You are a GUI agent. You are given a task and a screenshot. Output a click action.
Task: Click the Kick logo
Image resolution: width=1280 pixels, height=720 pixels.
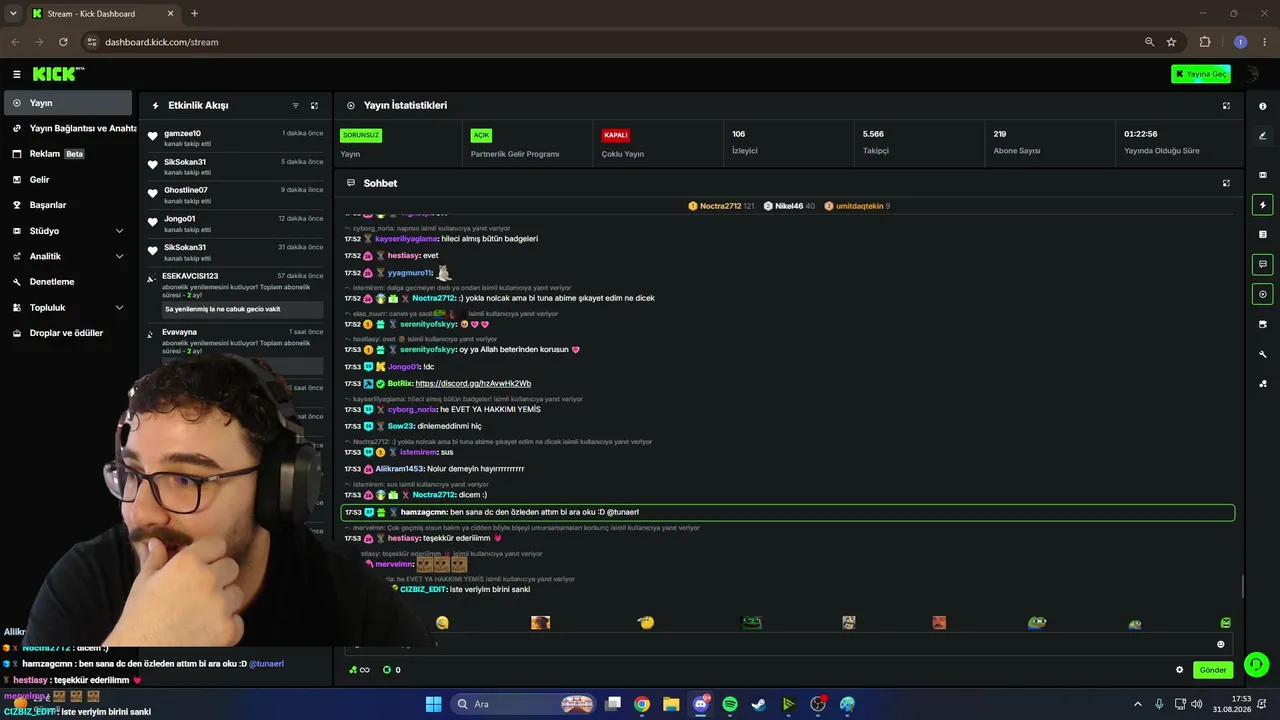58,74
